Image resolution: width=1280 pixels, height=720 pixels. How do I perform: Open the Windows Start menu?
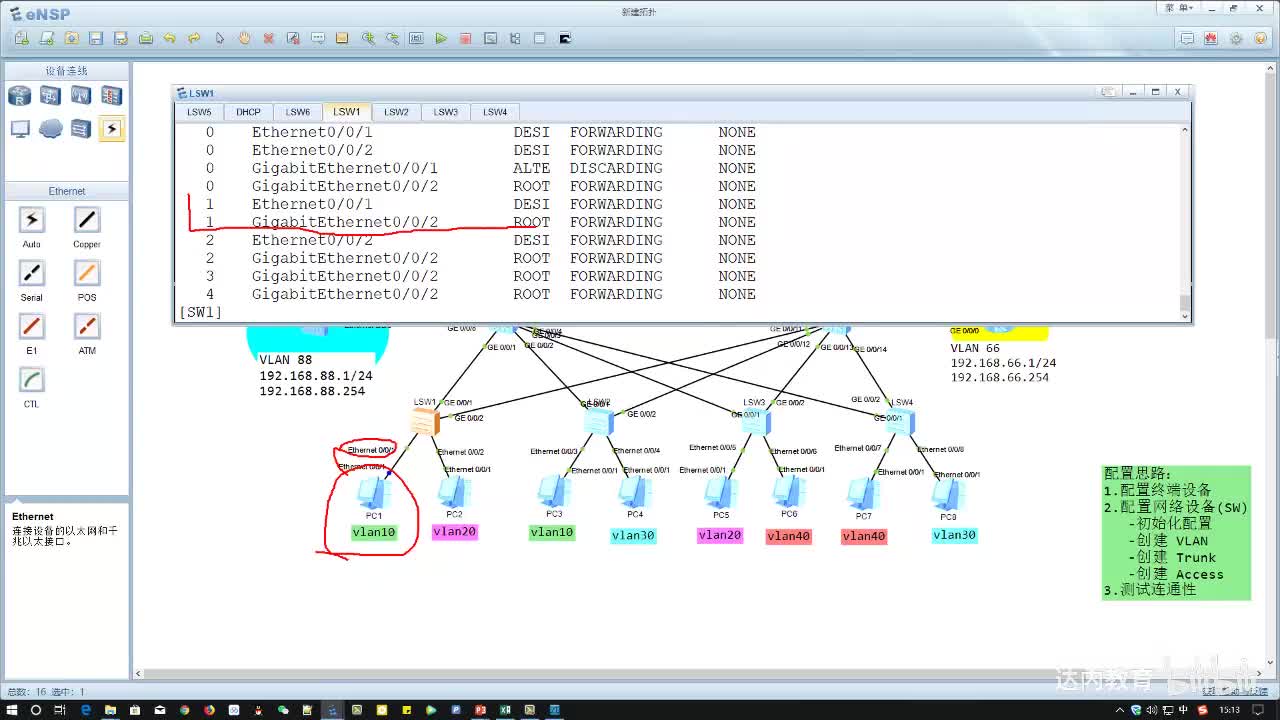point(11,710)
